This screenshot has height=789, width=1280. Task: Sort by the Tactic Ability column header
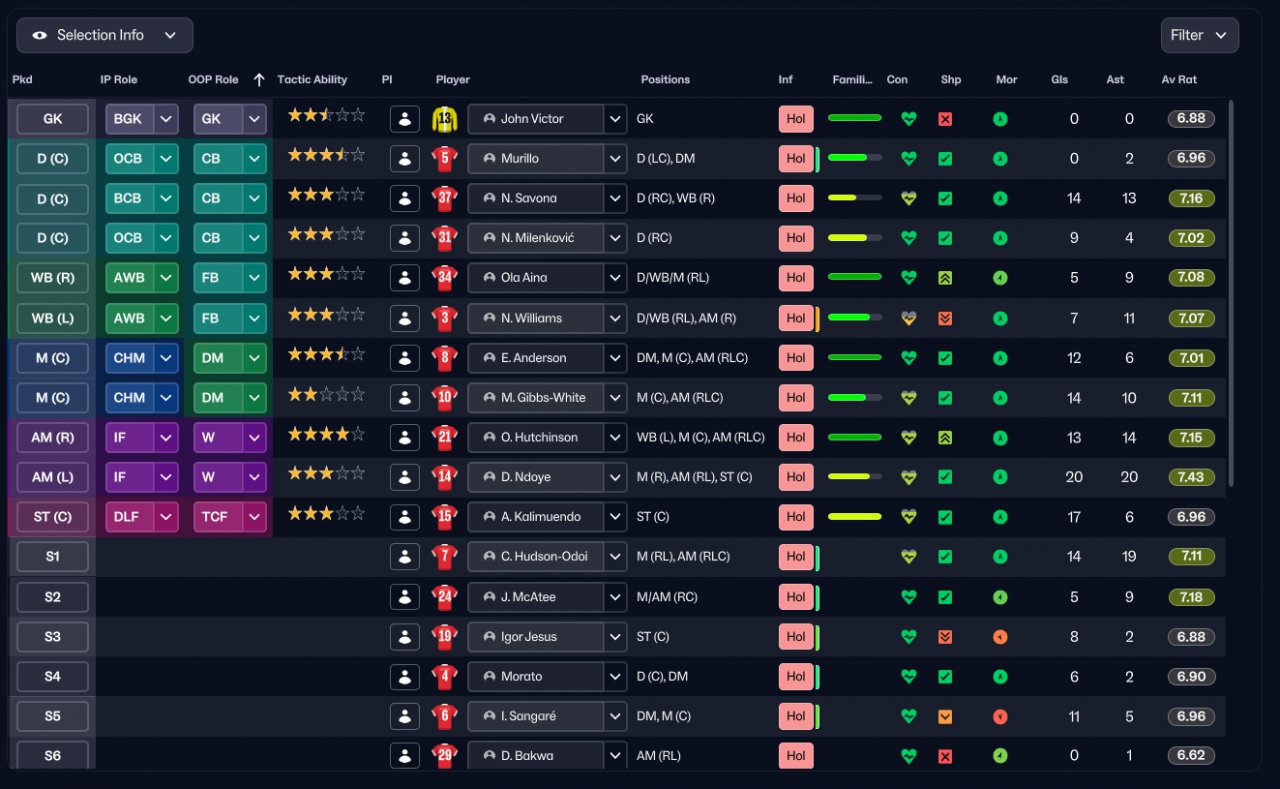[x=312, y=80]
